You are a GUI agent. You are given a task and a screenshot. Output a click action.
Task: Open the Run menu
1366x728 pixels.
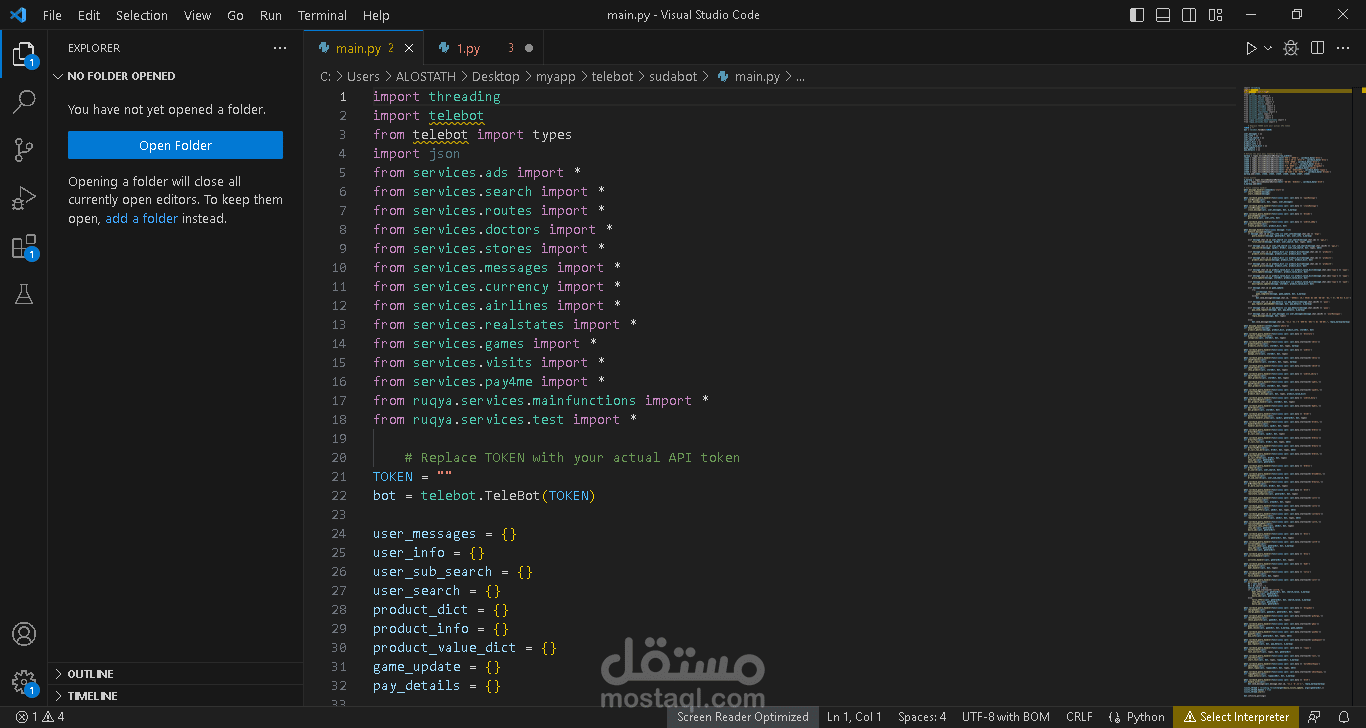[271, 15]
